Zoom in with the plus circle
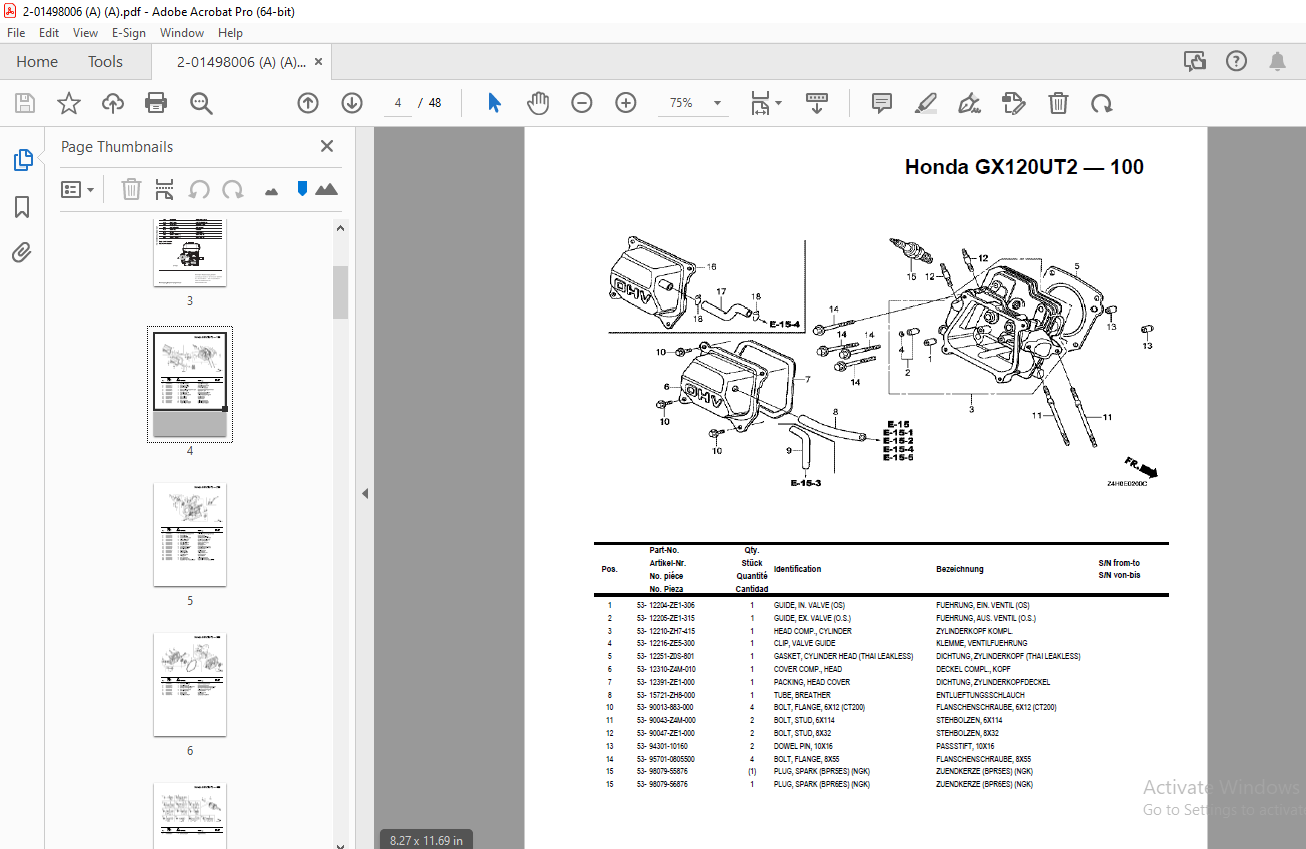 coord(626,103)
